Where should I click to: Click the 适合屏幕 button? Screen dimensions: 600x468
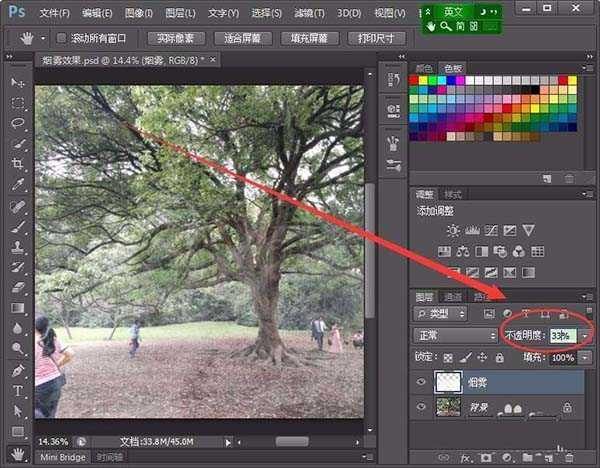pyautogui.click(x=239, y=38)
